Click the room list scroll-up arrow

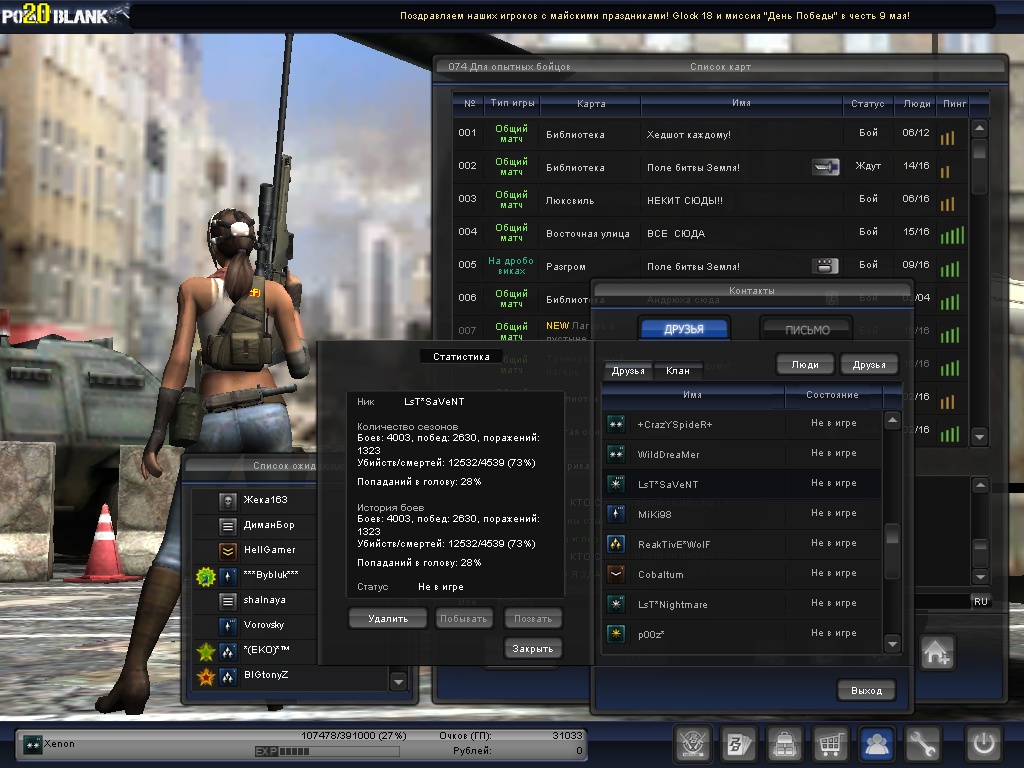point(979,128)
